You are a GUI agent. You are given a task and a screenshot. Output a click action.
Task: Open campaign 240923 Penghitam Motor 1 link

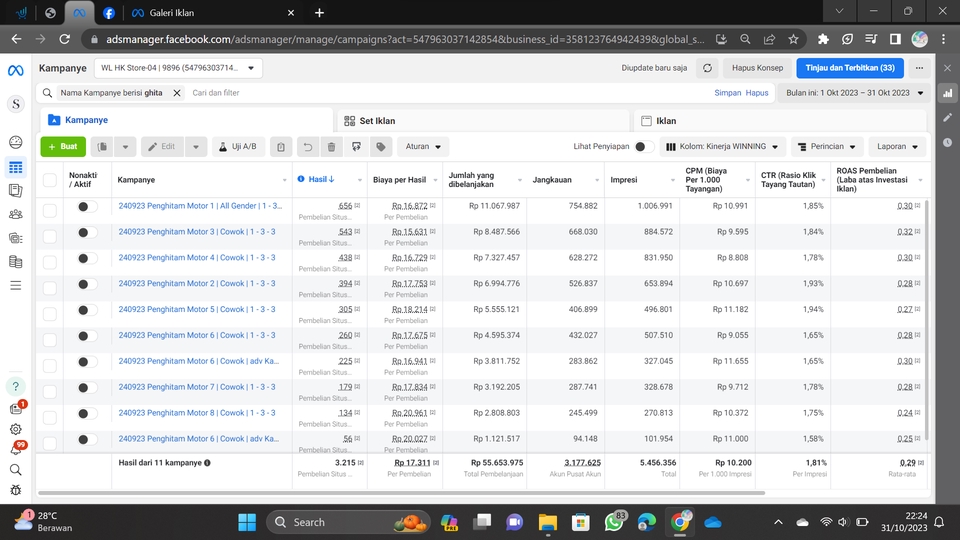pyautogui.click(x=200, y=206)
